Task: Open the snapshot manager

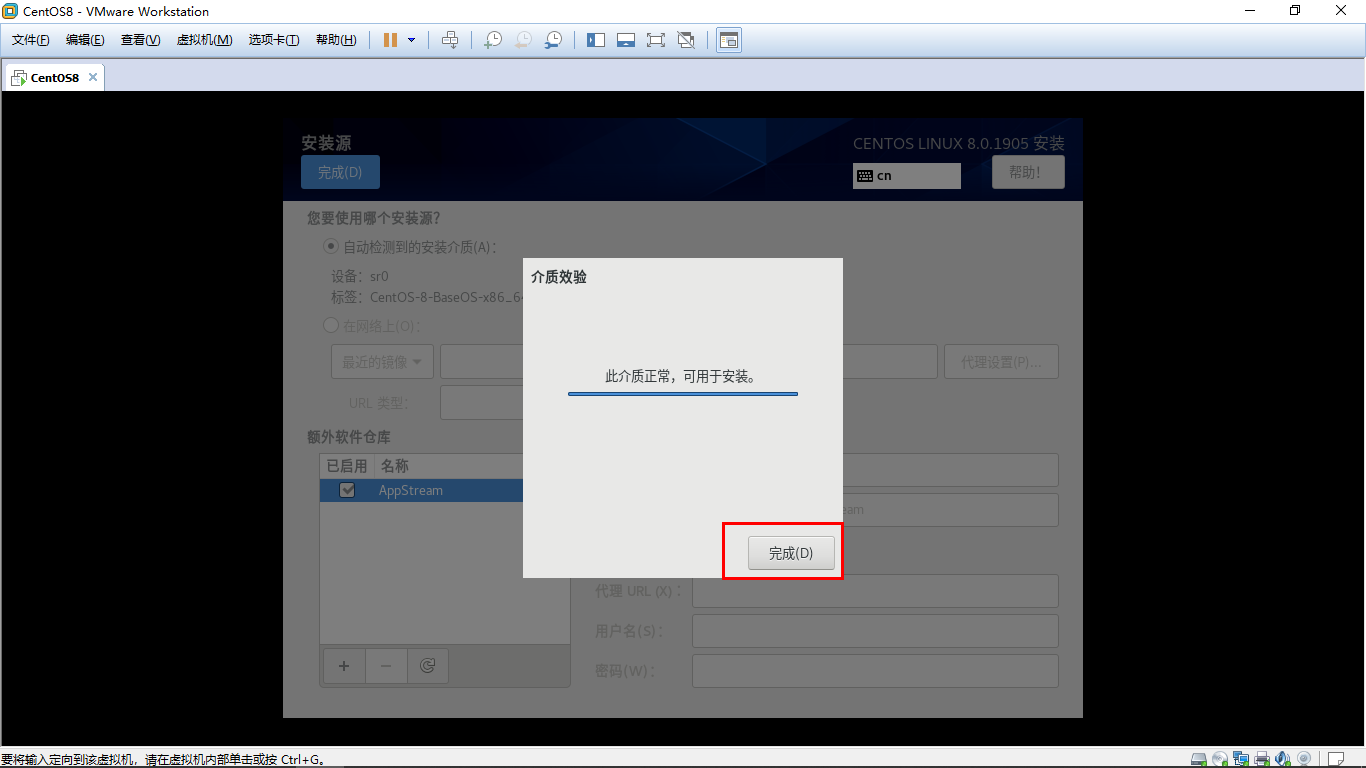Action: click(x=553, y=40)
